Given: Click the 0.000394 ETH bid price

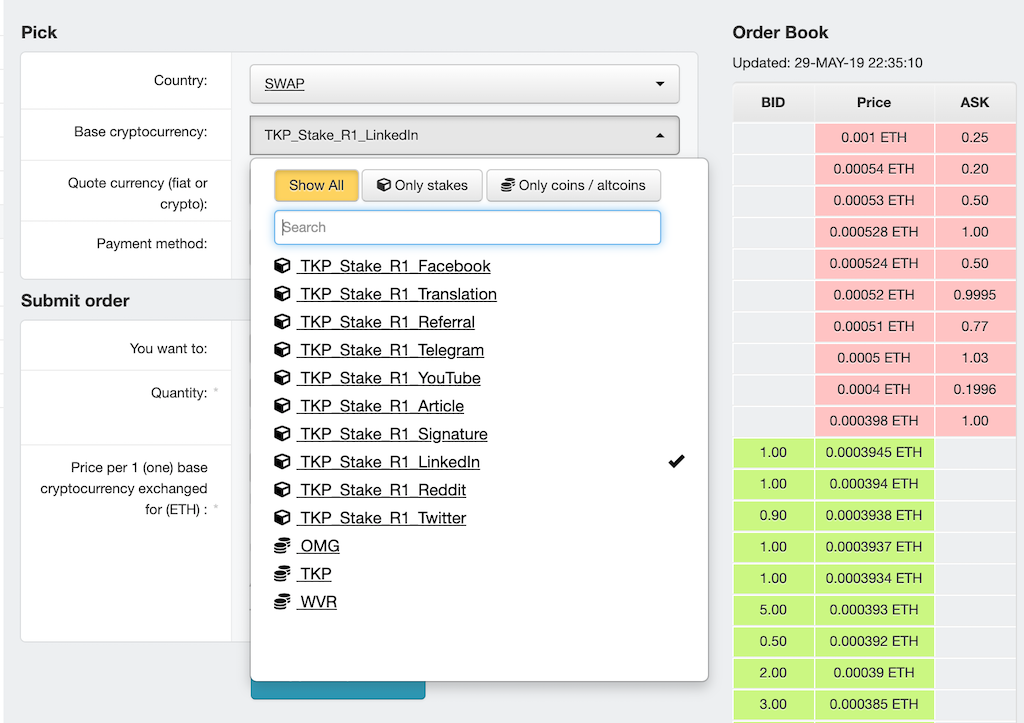Looking at the screenshot, I should point(874,484).
